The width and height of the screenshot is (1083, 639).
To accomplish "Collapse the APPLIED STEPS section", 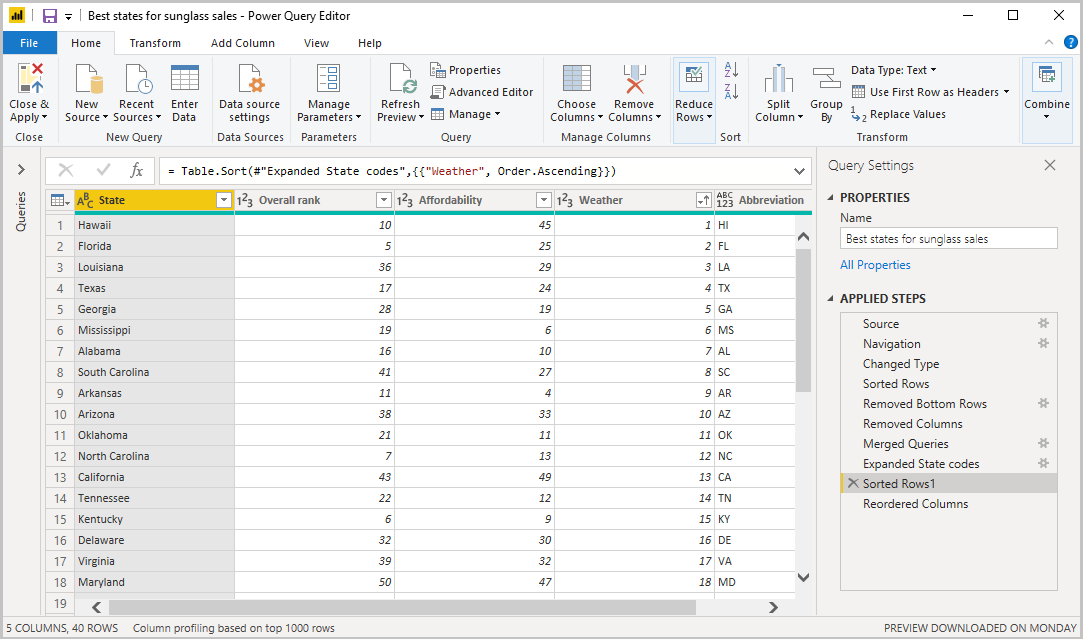I will pyautogui.click(x=831, y=298).
